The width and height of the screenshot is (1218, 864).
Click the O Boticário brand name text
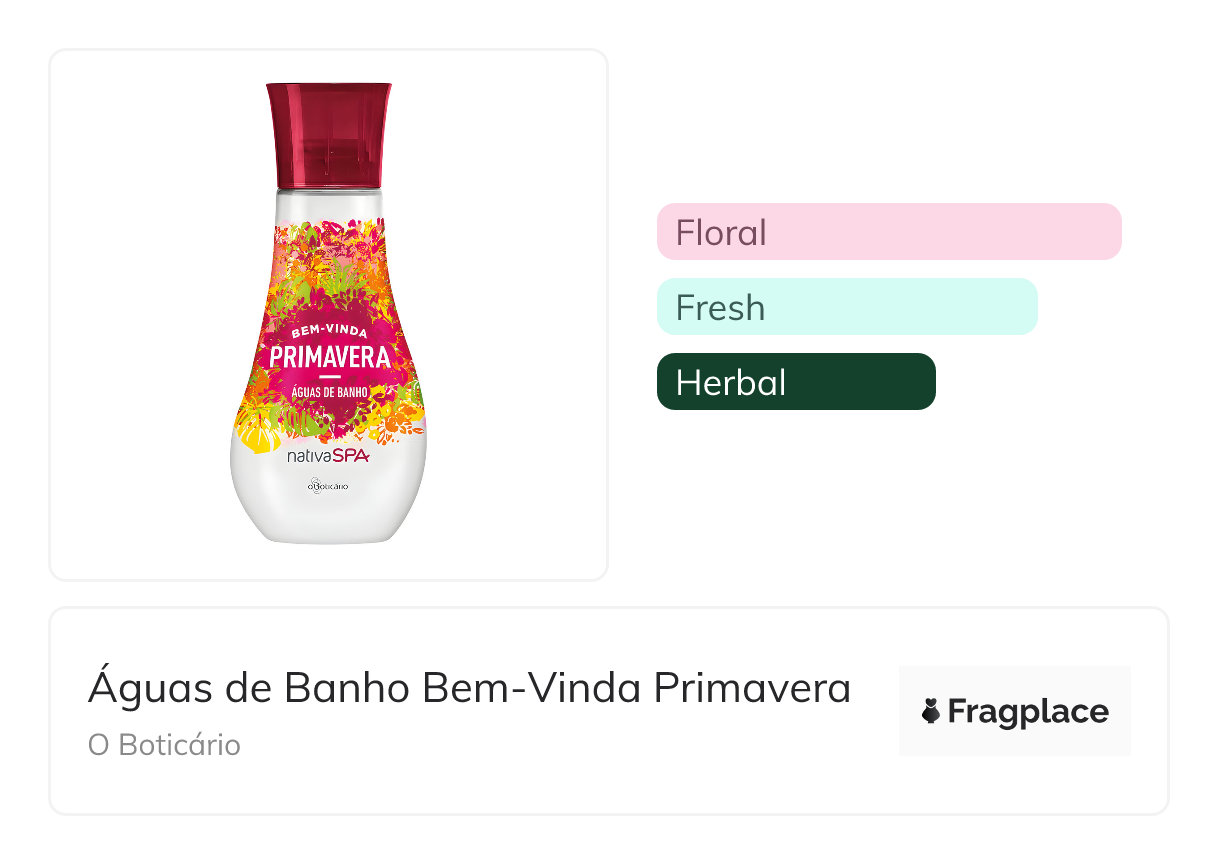click(x=164, y=745)
